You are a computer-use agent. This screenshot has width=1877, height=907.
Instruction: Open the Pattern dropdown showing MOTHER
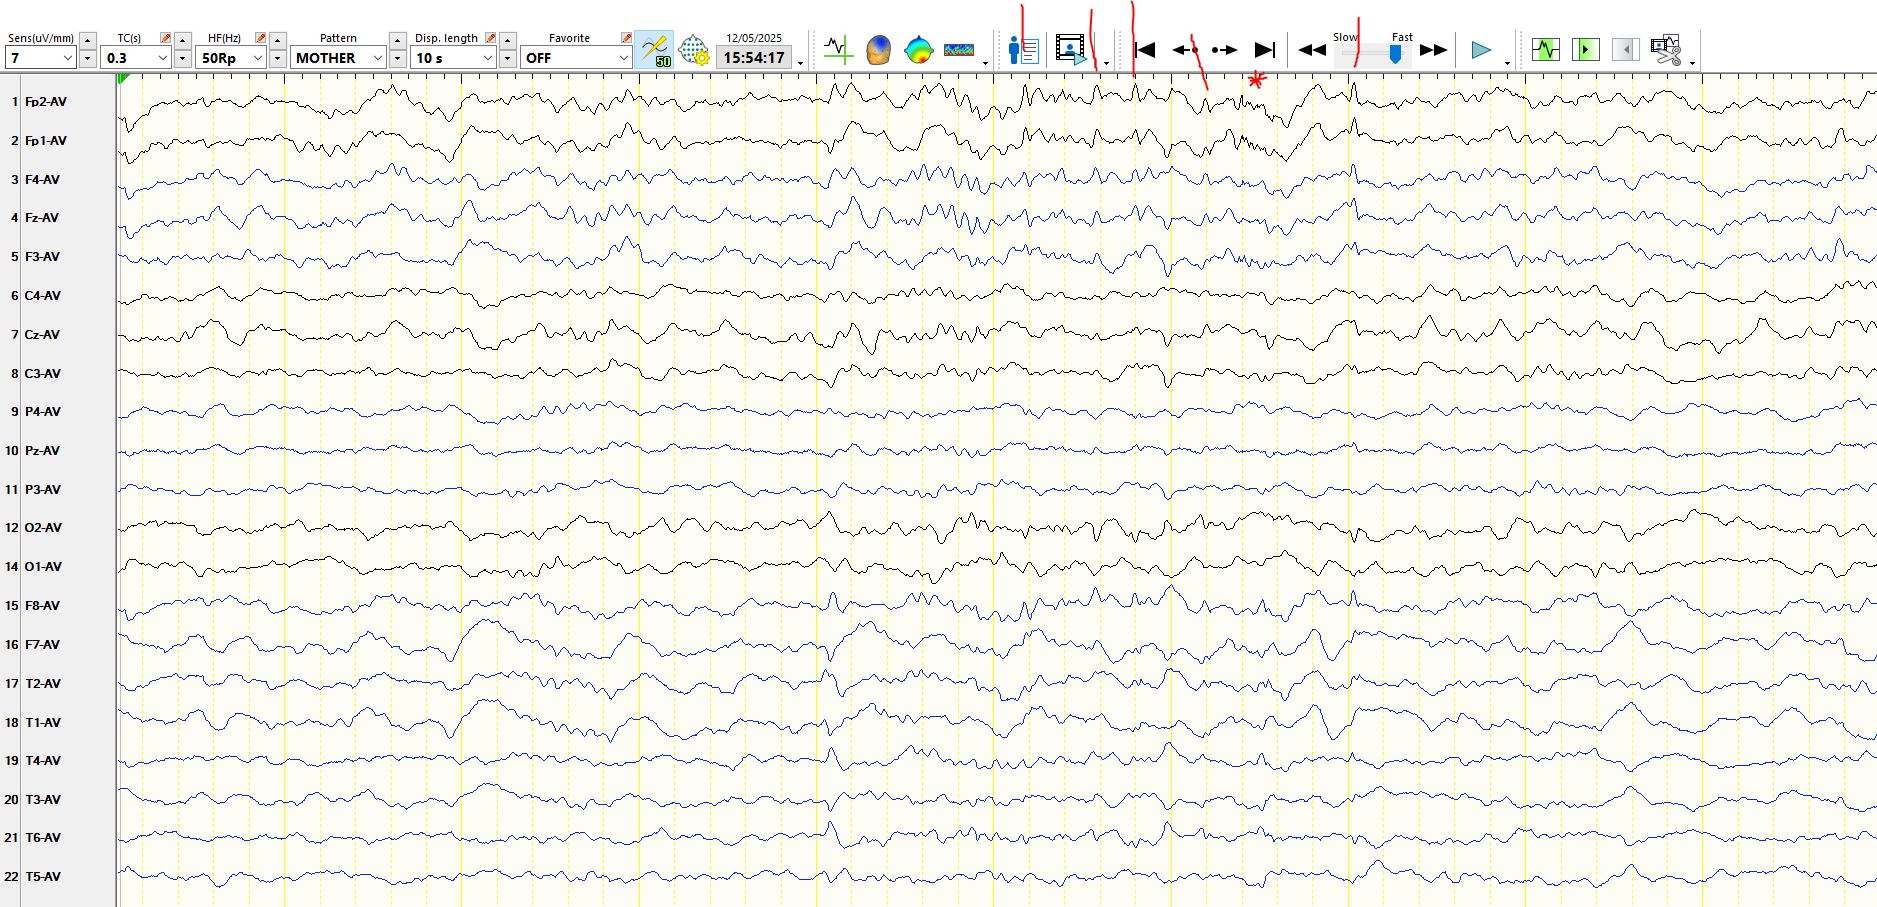click(338, 58)
